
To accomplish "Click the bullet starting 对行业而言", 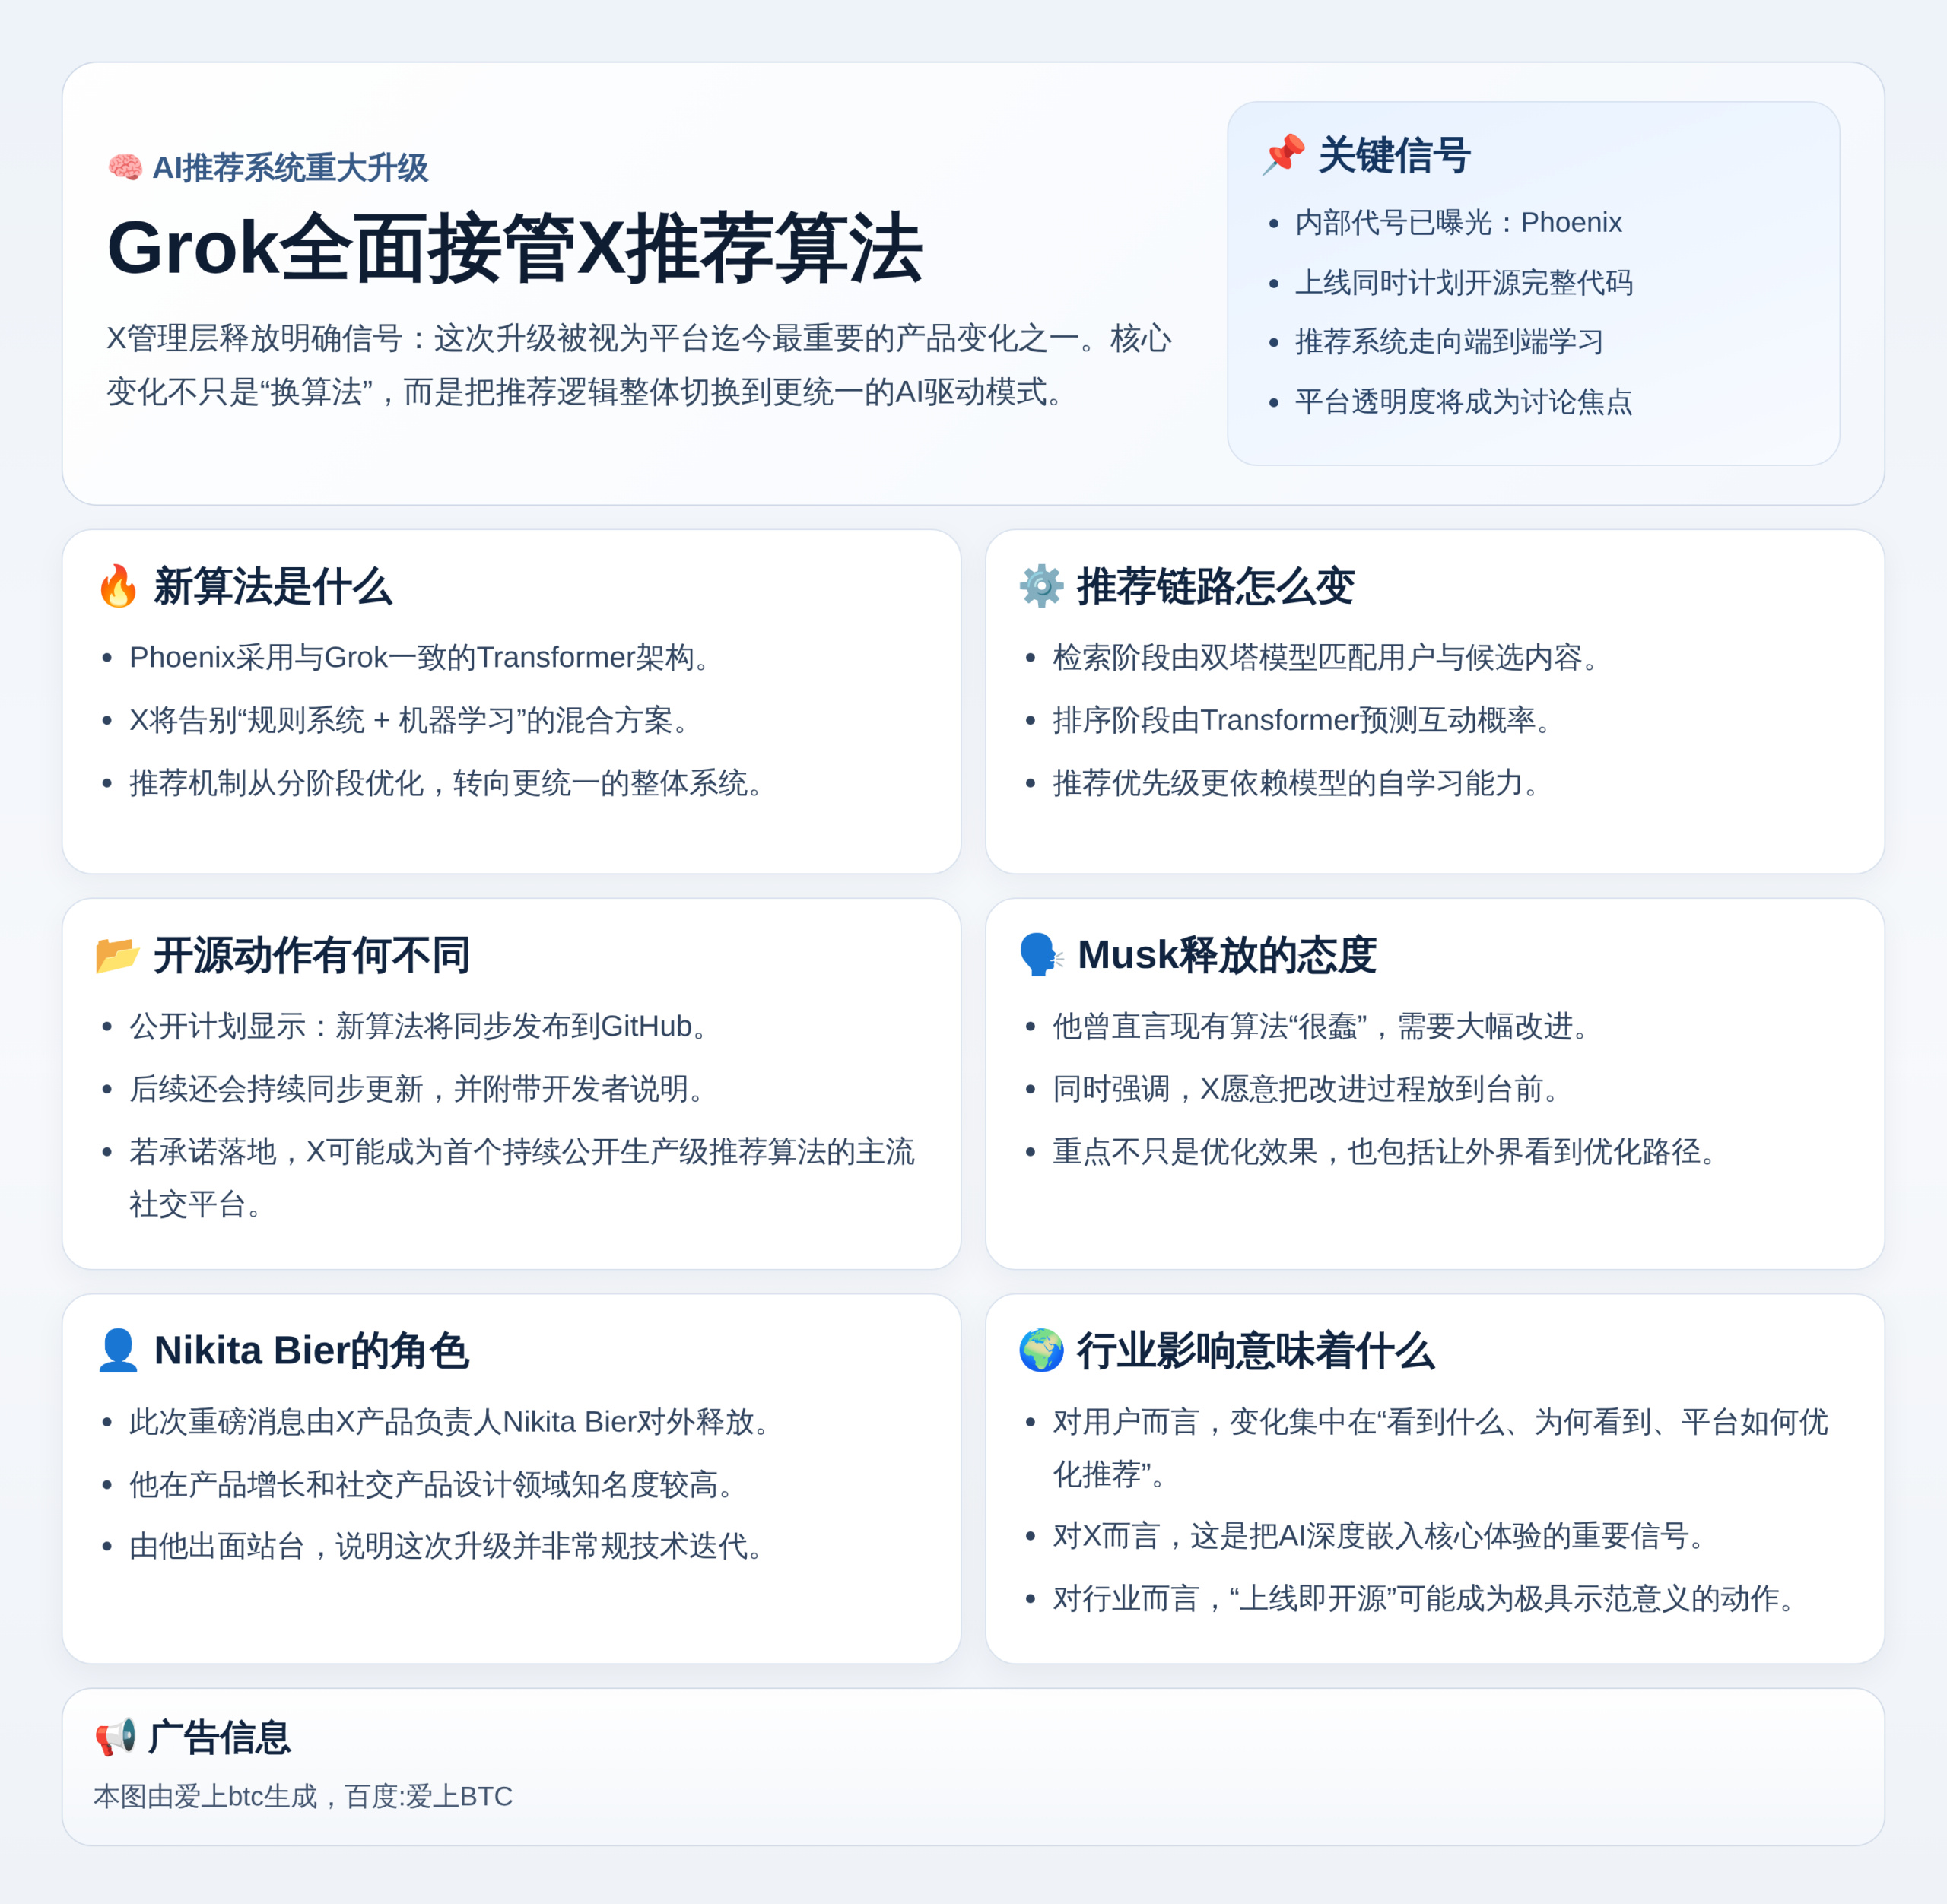I will pyautogui.click(x=1425, y=1599).
